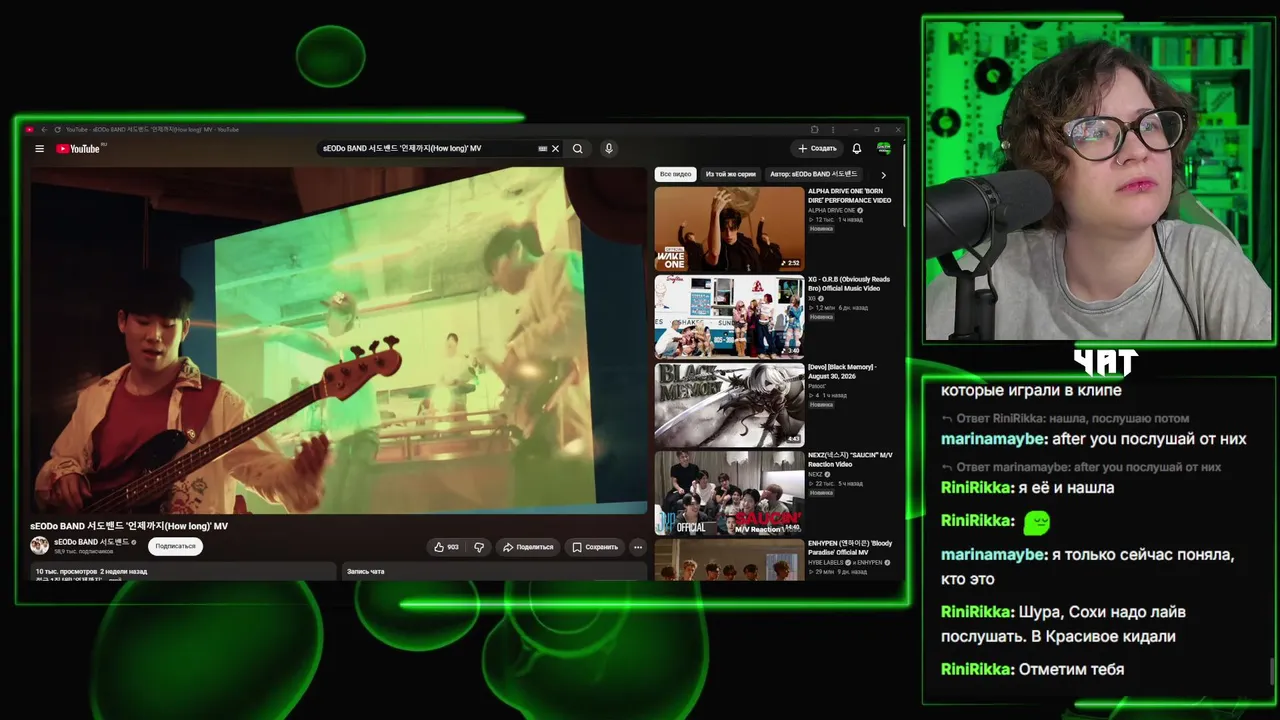Open the on-screen keyboard in search box
The height and width of the screenshot is (720, 1280).
pos(543,149)
